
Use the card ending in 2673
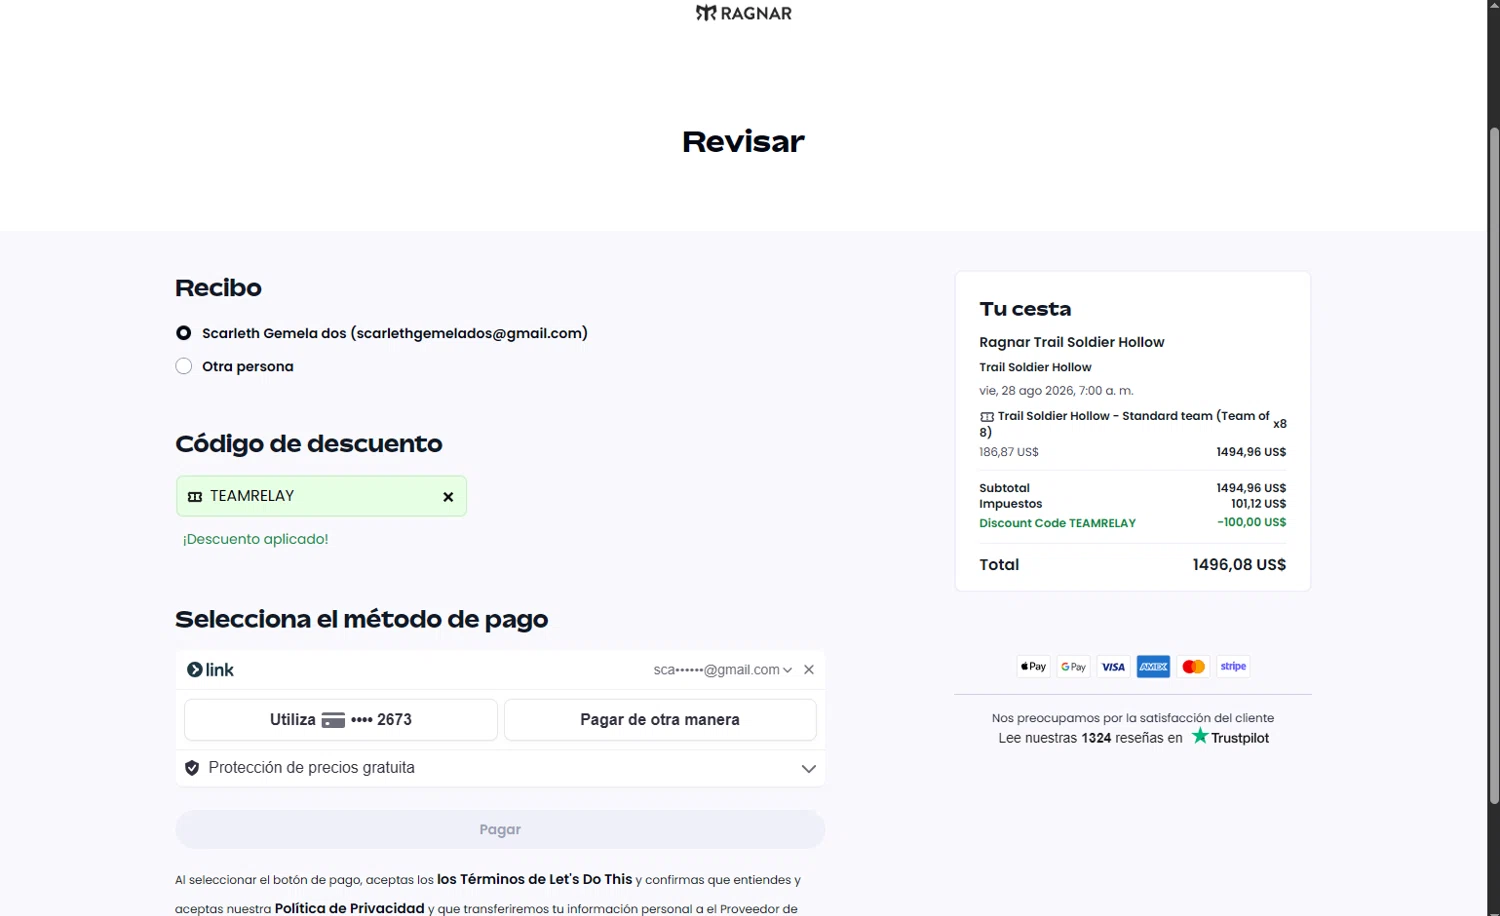tap(341, 720)
